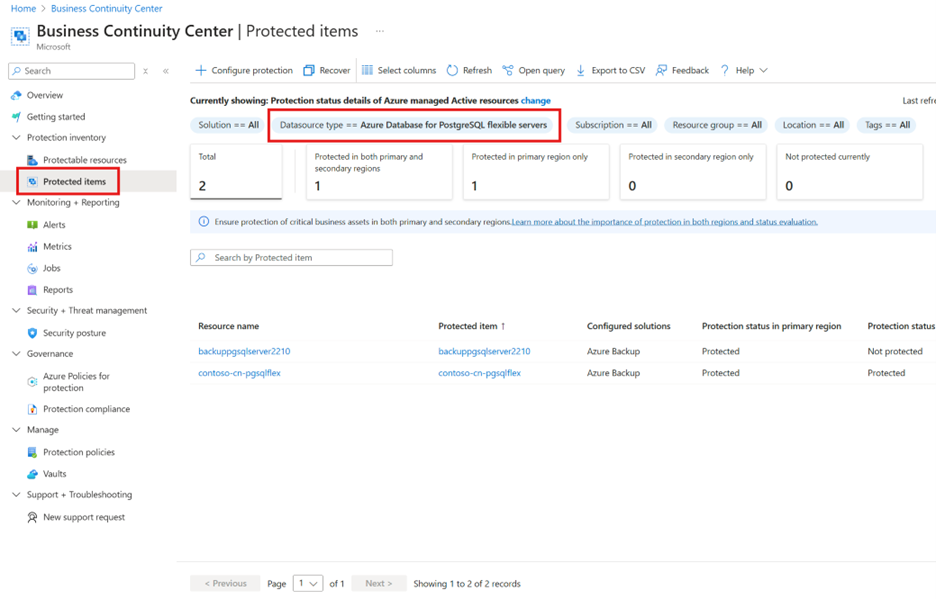The image size is (936, 599).
Task: Open Alerts from the sidebar icon
Action: click(35, 225)
